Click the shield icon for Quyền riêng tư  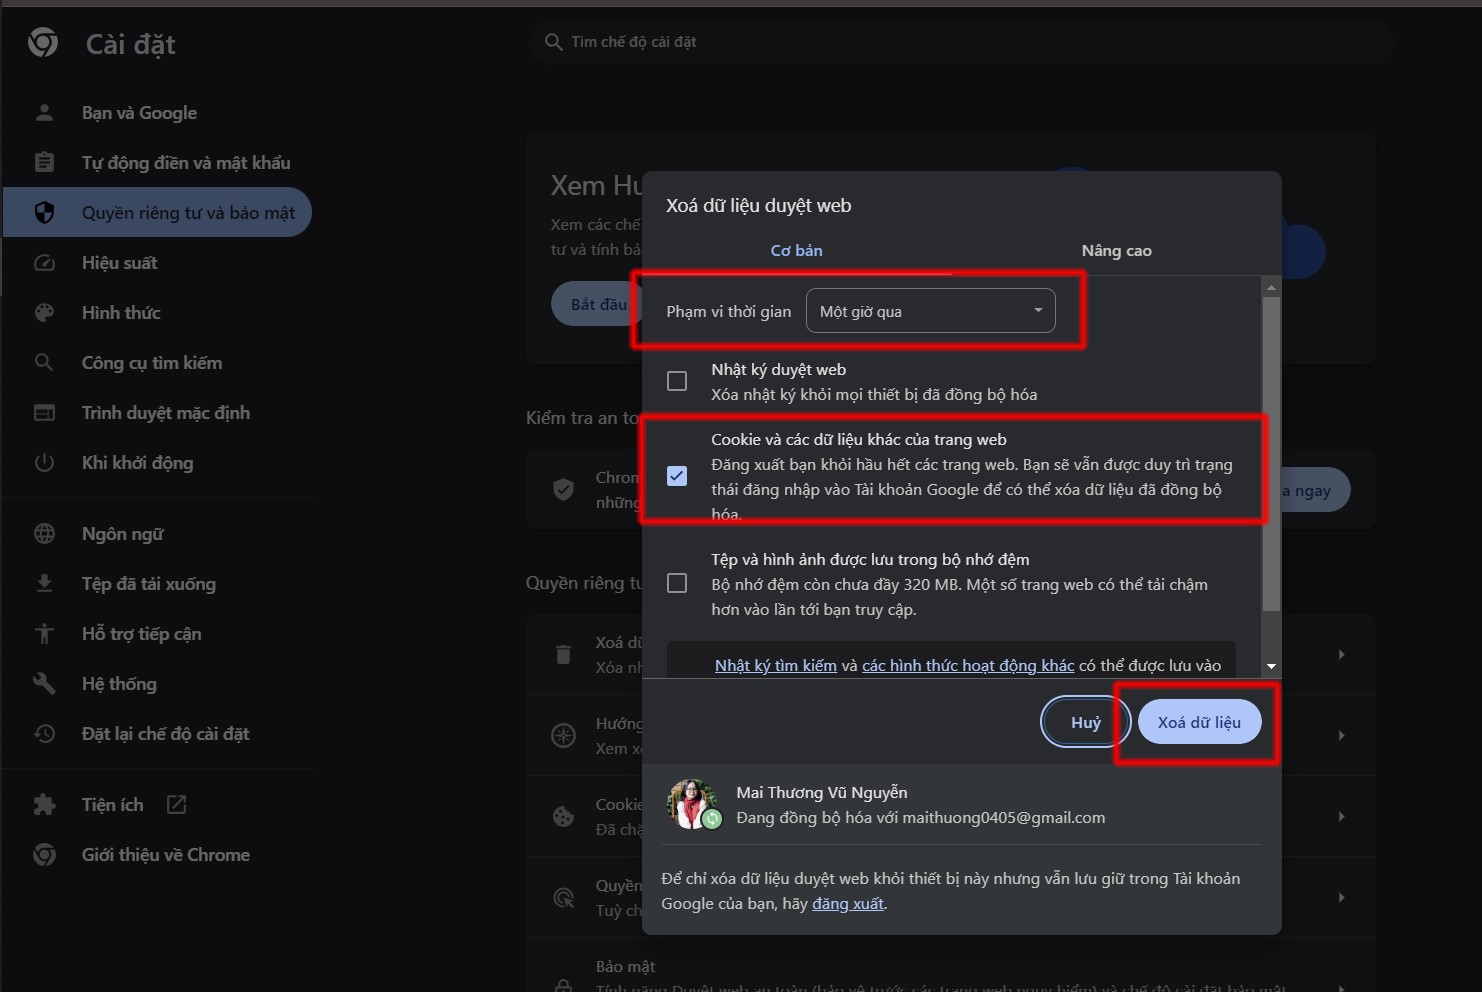44,213
